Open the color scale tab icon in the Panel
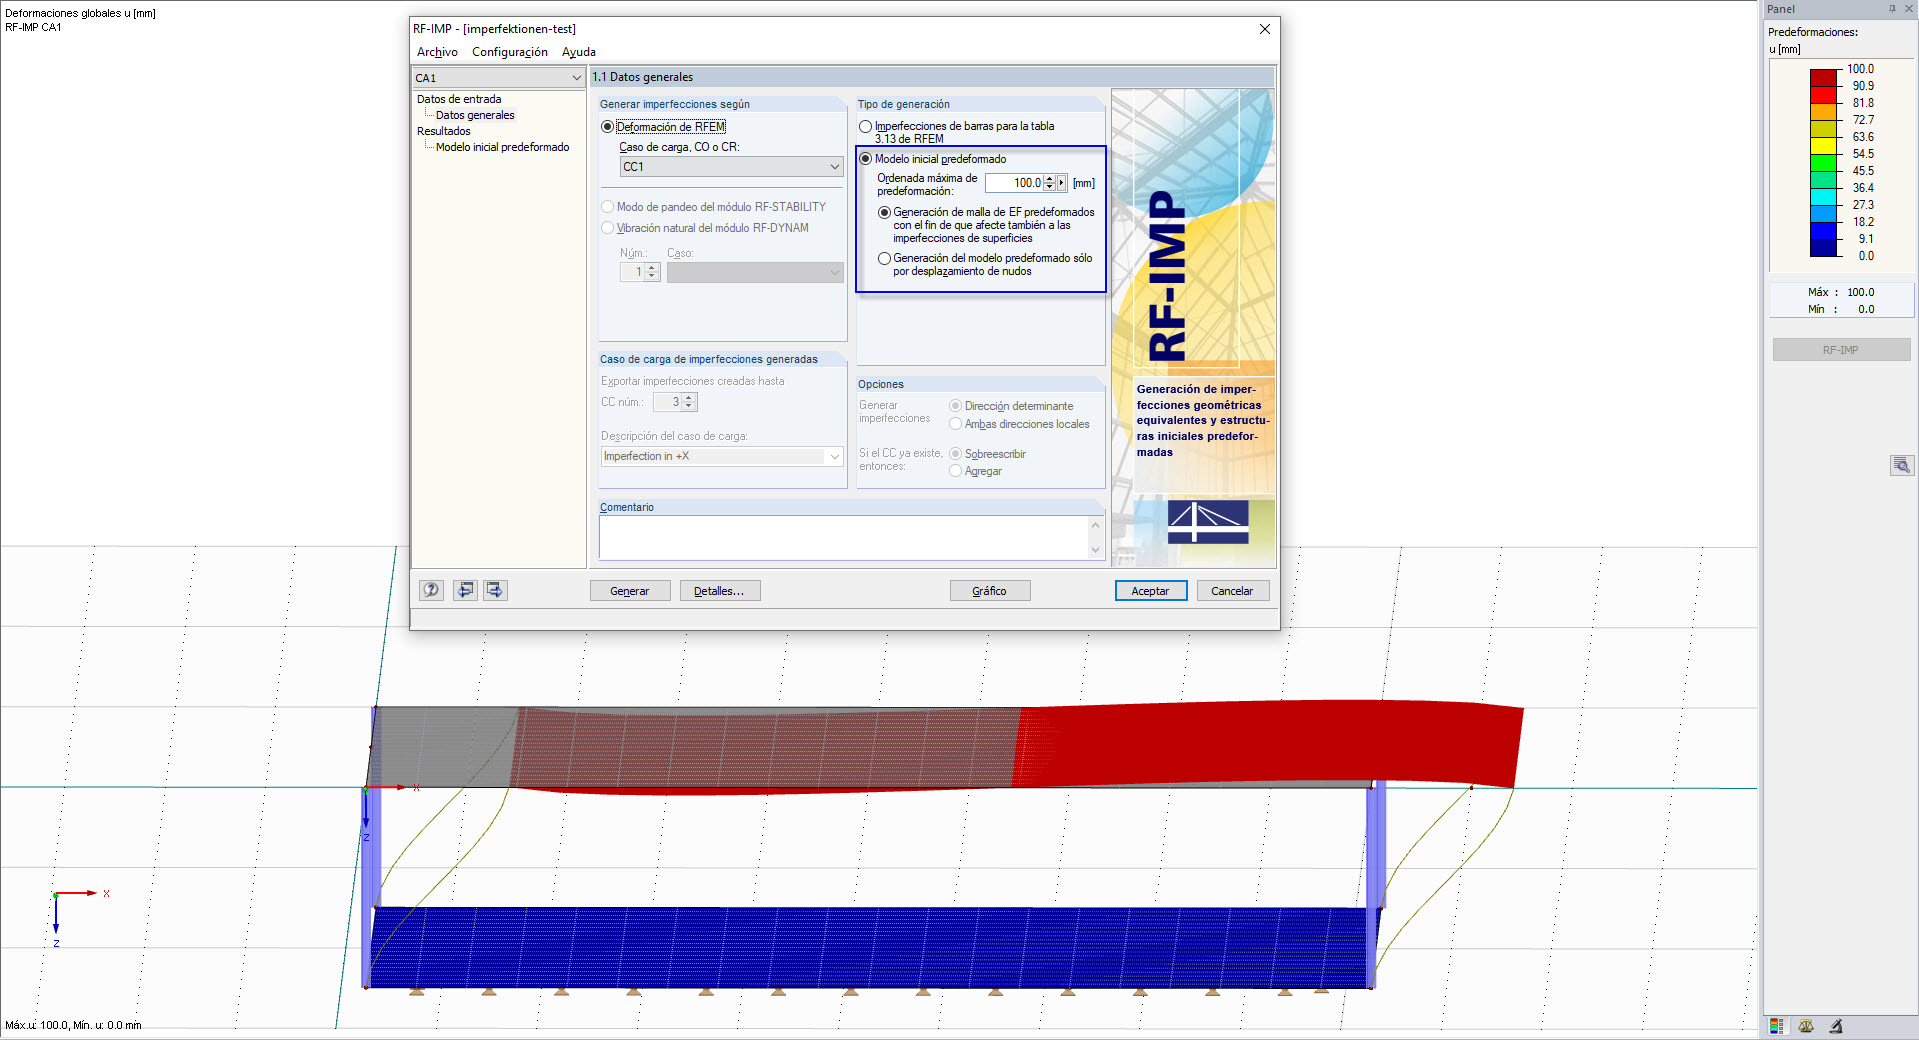The width and height of the screenshot is (1919, 1040). 1777,1026
